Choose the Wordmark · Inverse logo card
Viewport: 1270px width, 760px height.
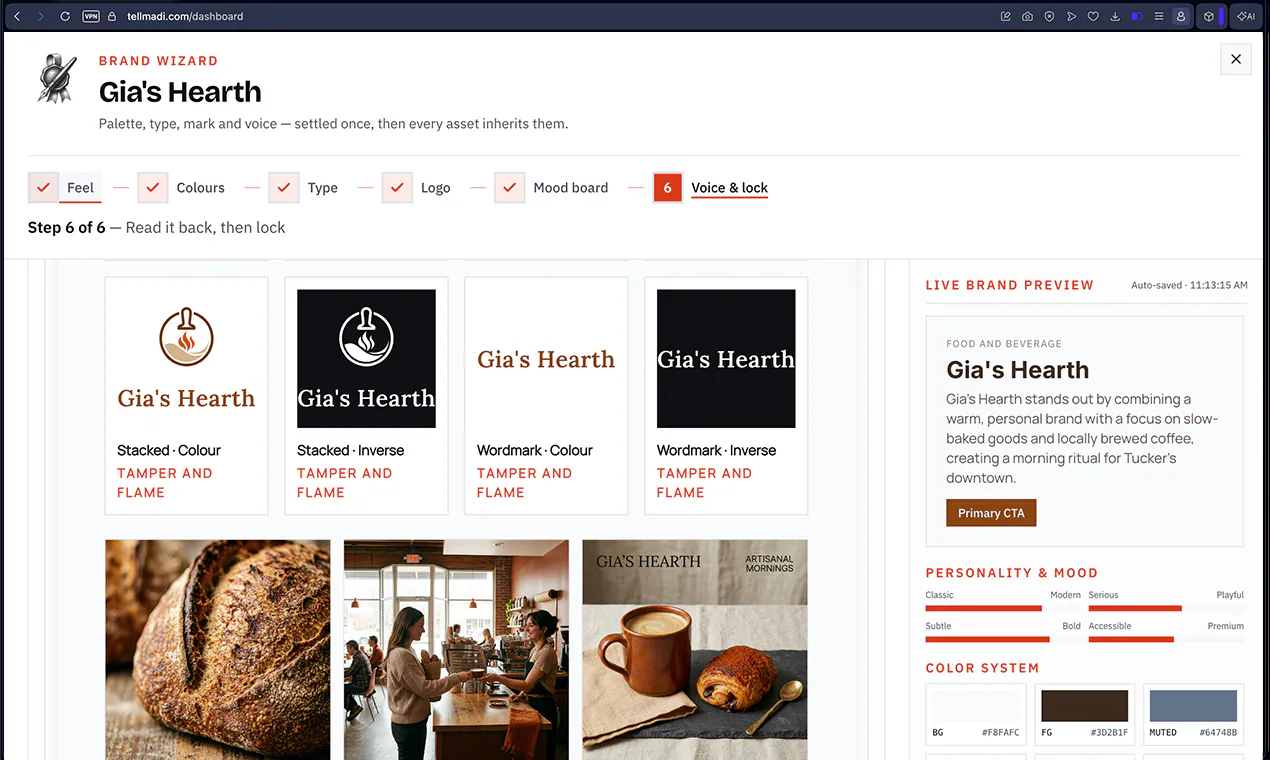726,396
